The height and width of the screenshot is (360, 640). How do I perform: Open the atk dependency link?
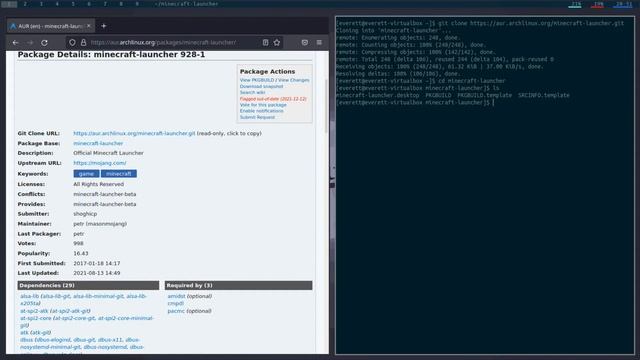tap(24, 333)
